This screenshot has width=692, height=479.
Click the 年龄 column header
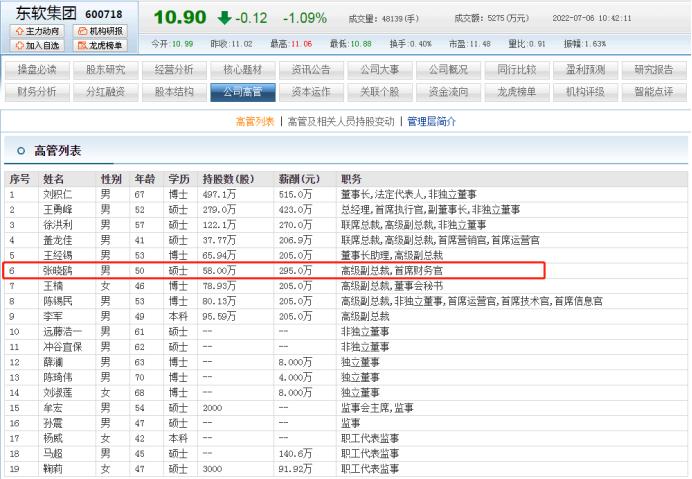[145, 179]
